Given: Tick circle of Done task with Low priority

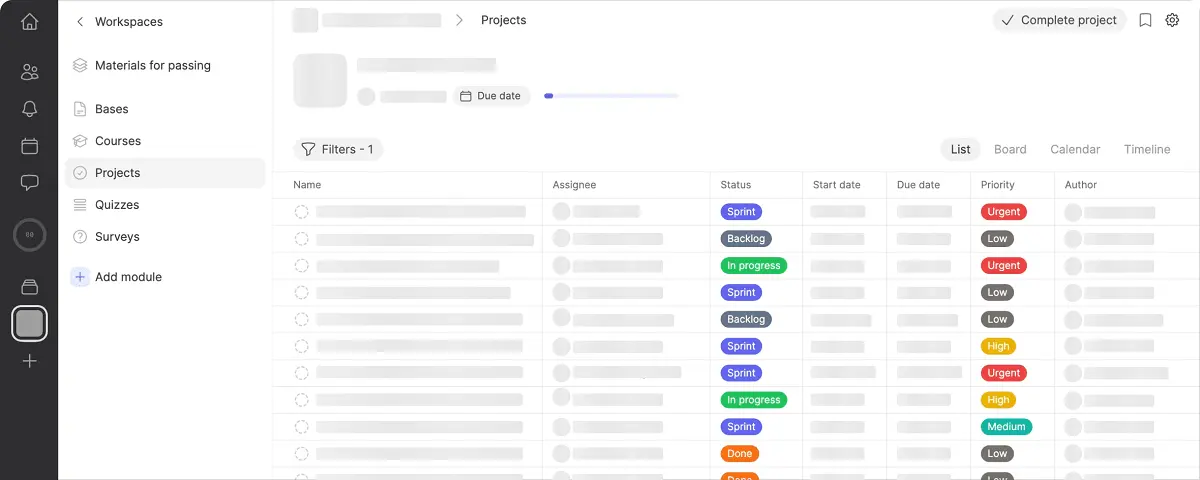Looking at the screenshot, I should (301, 454).
